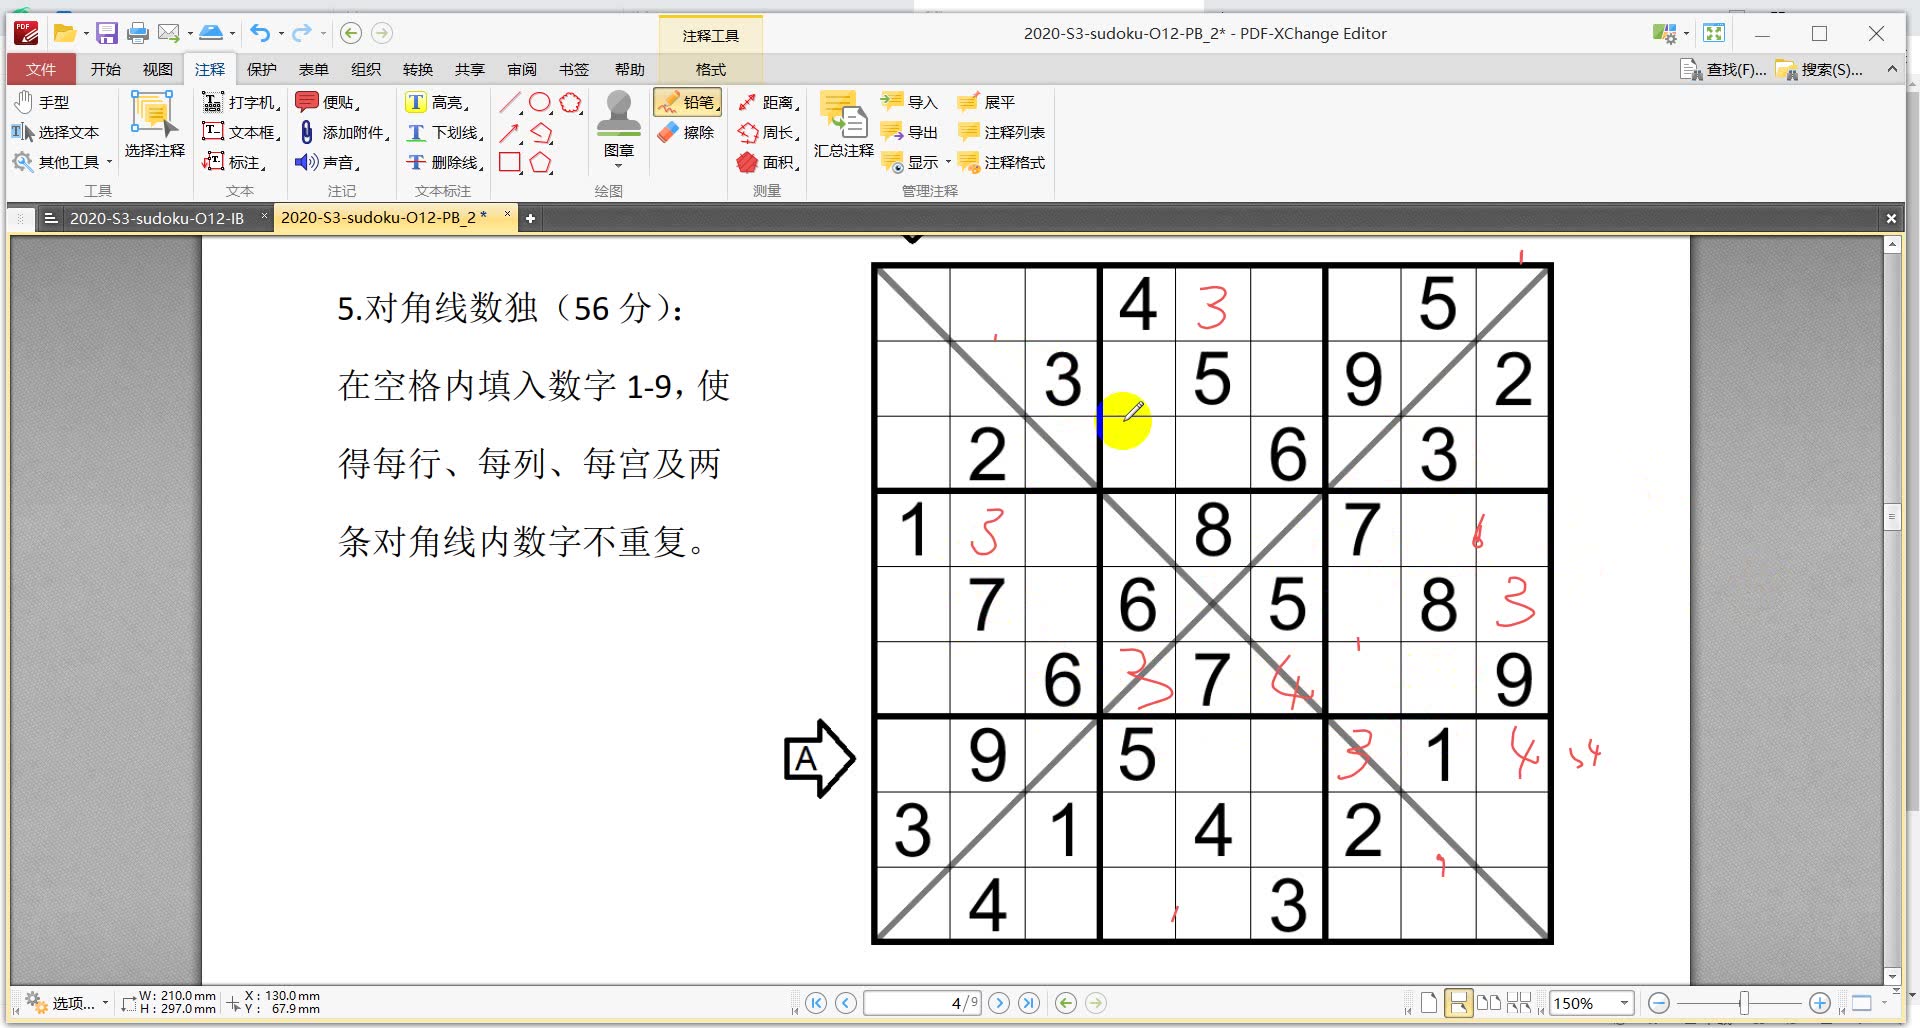The image size is (1920, 1028).
Task: Open Comment Styles (注释格式)
Action: pyautogui.click(x=1001, y=162)
